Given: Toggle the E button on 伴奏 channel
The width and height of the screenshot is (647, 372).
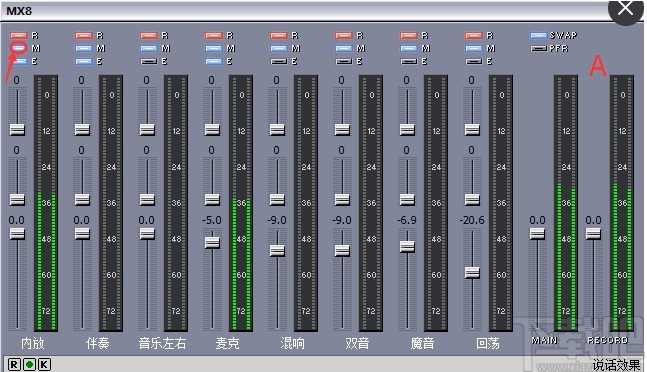Looking at the screenshot, I should tap(84, 61).
